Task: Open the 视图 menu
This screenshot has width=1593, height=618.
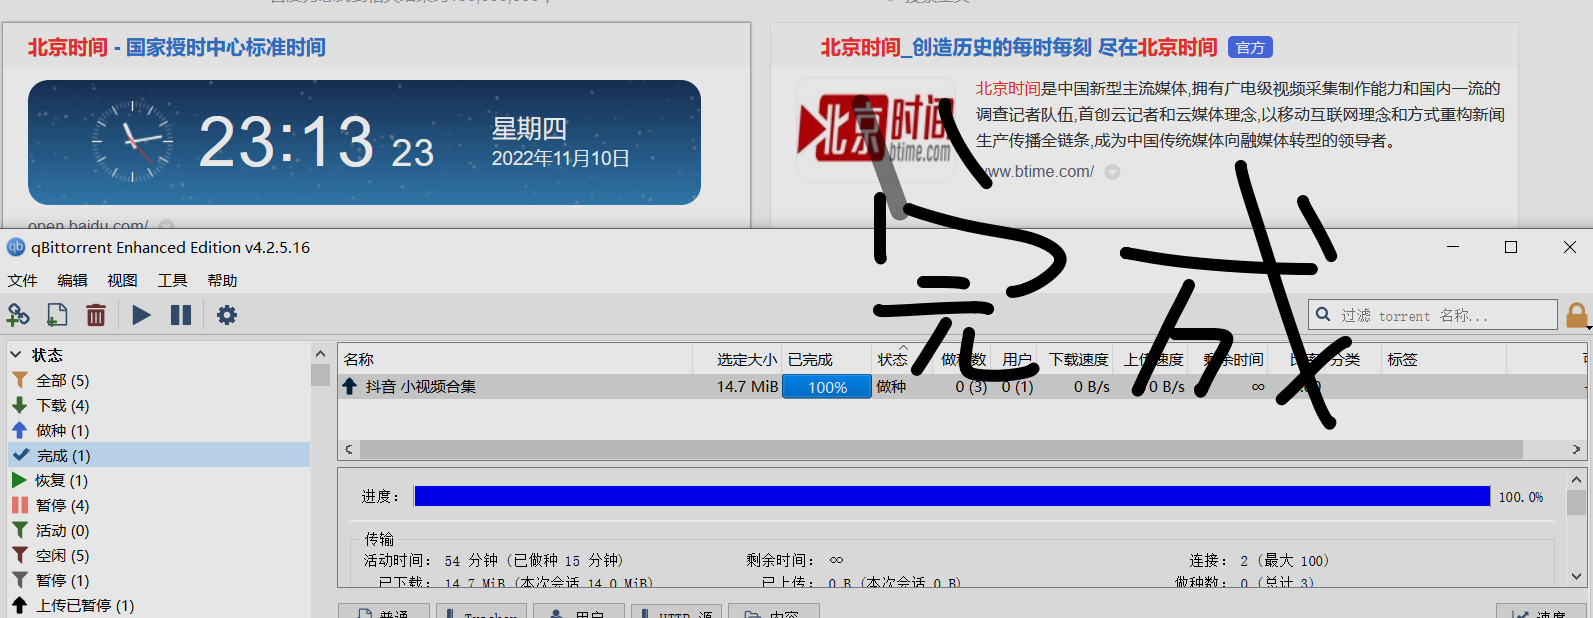Action: (x=122, y=281)
